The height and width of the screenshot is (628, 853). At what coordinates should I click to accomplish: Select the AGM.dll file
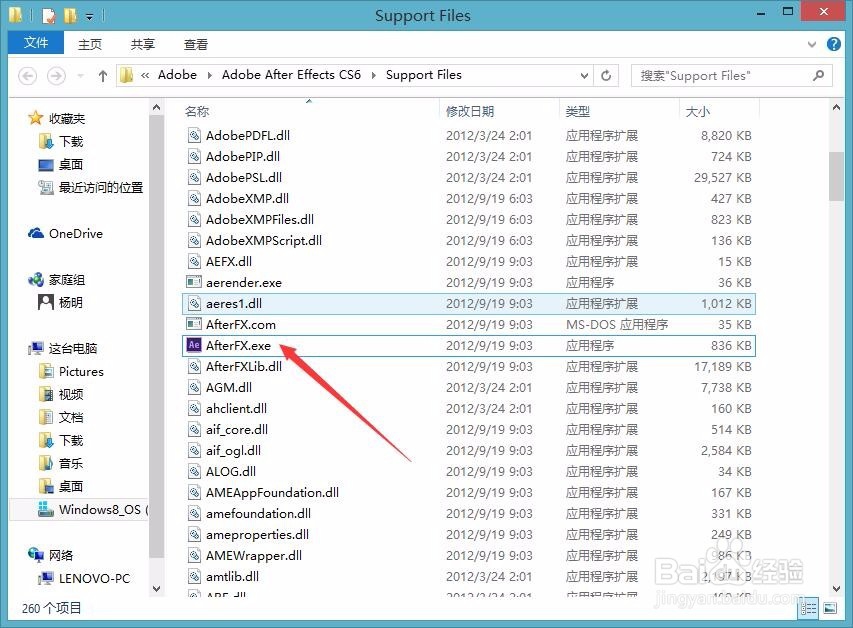pyautogui.click(x=468, y=387)
